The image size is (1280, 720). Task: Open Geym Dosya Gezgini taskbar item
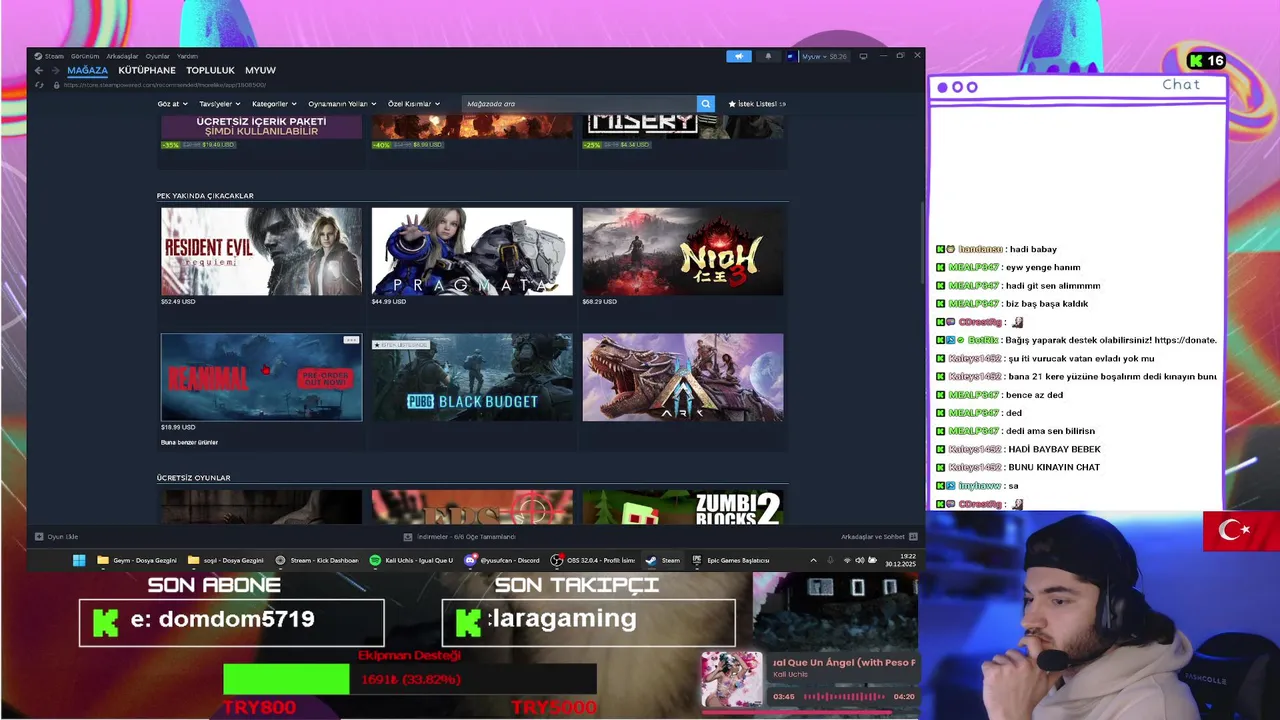coord(137,560)
